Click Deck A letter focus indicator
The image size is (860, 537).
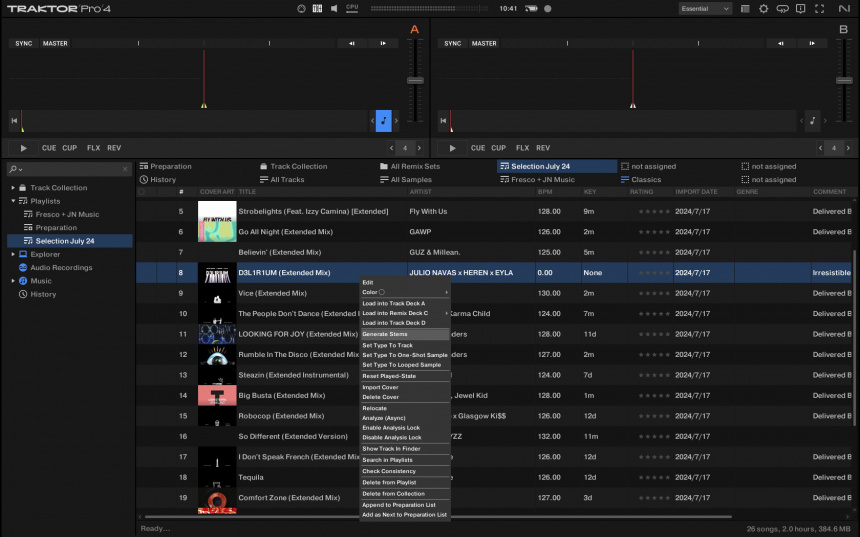415,30
